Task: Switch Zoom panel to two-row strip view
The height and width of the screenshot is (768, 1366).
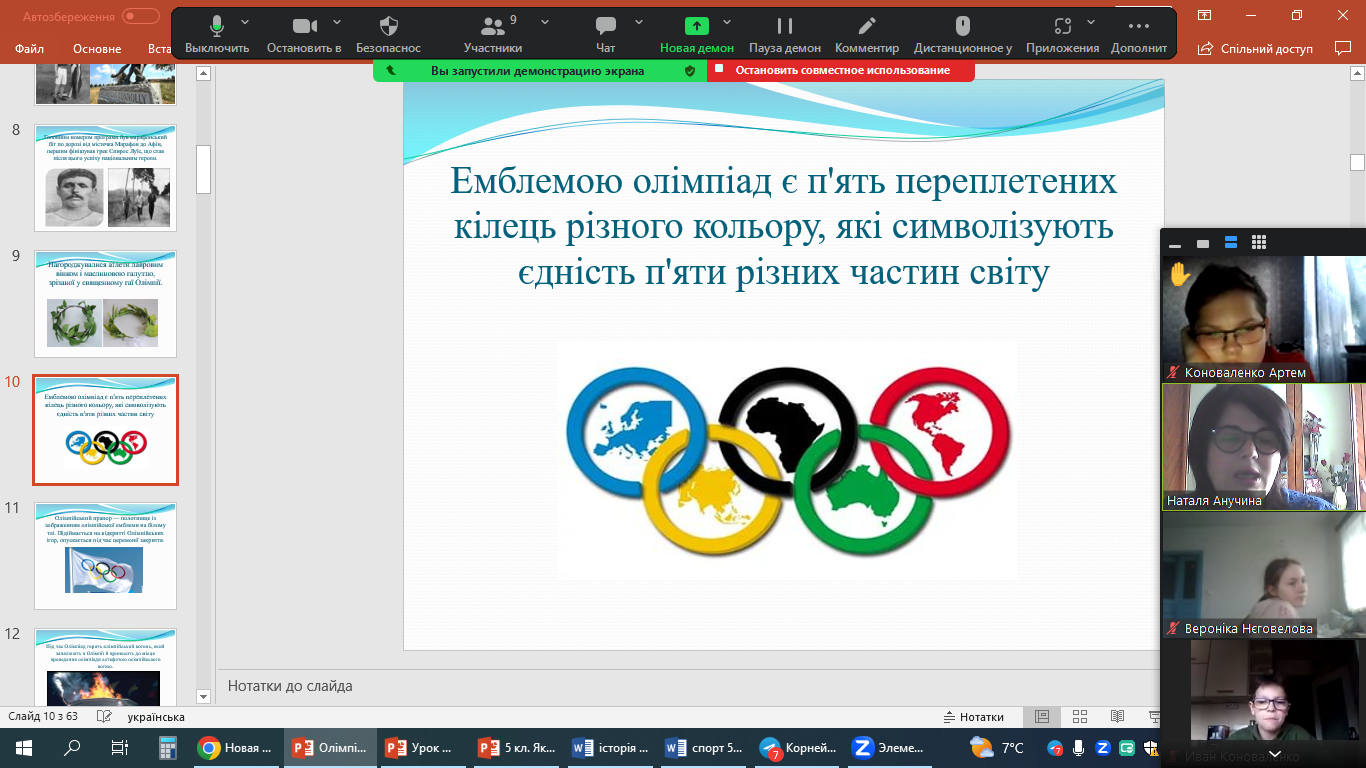Action: (1231, 243)
